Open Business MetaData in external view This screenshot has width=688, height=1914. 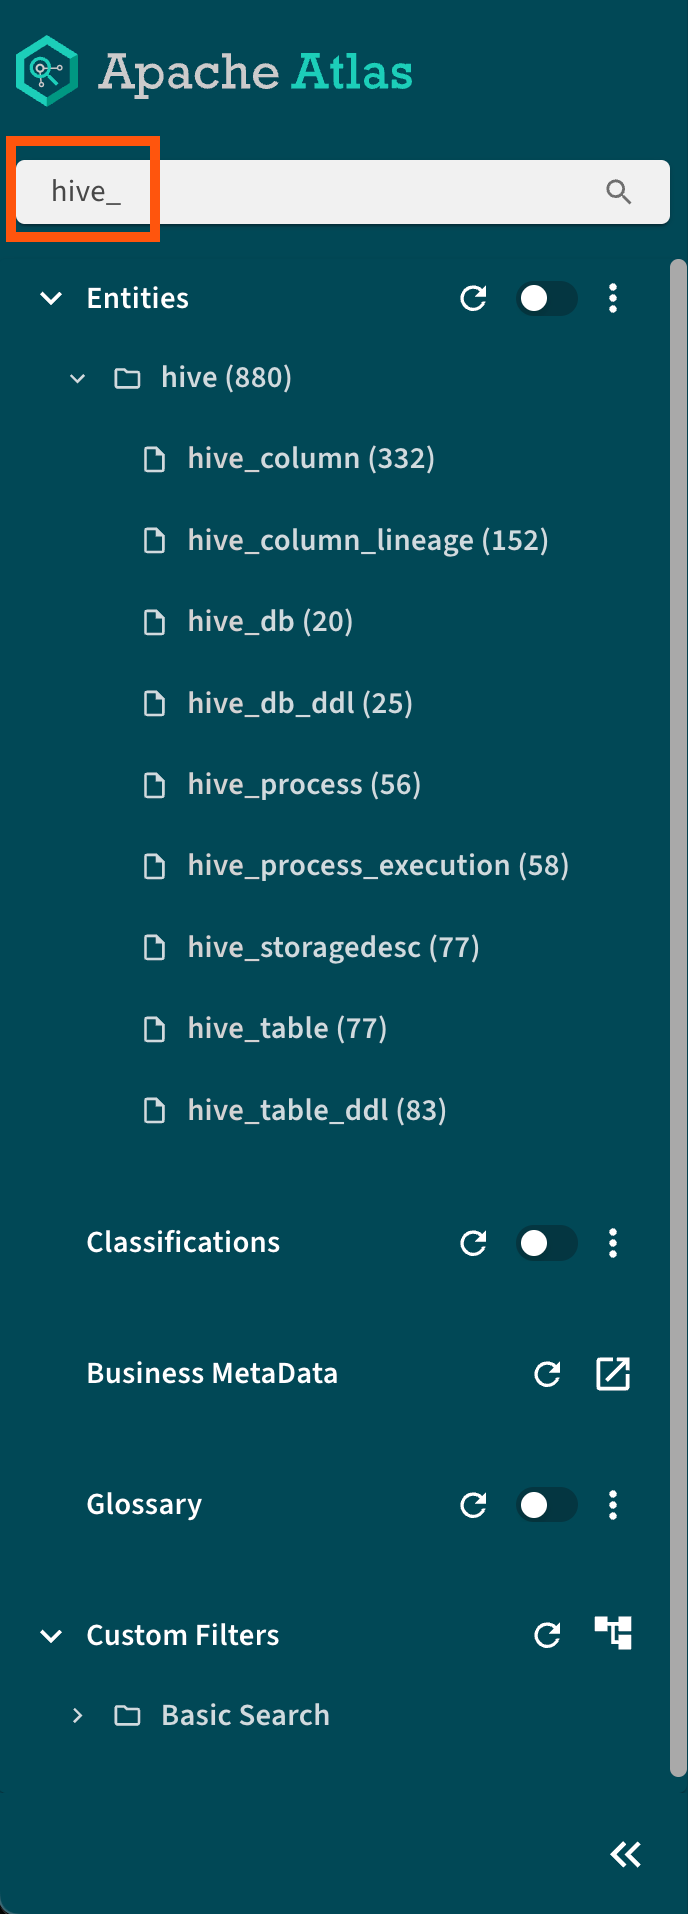tap(613, 1374)
